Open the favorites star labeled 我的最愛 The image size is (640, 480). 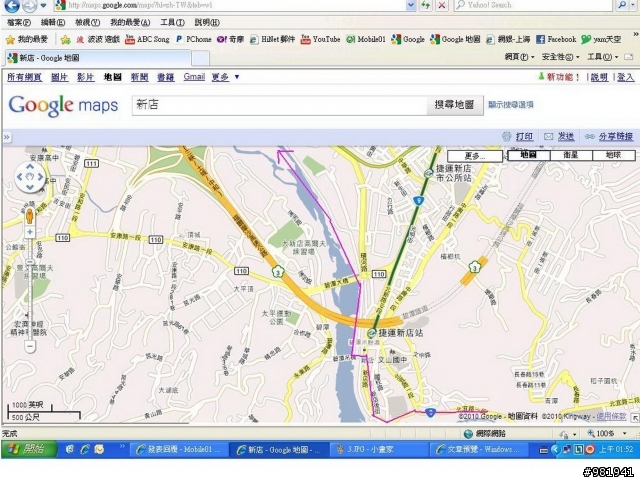tap(27, 39)
